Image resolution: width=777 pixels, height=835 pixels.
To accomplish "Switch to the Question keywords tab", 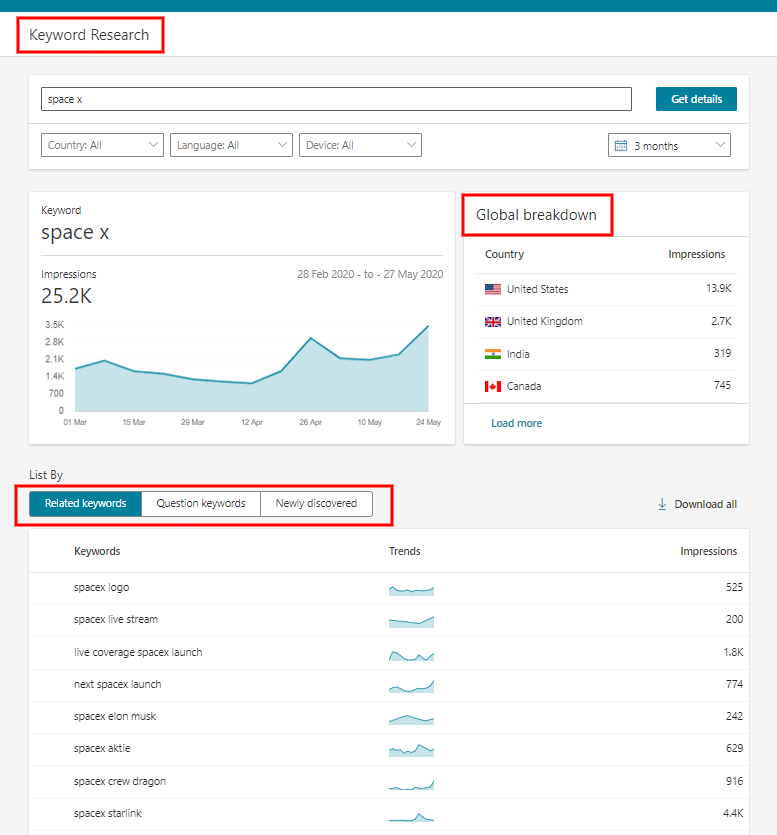I will pyautogui.click(x=201, y=503).
